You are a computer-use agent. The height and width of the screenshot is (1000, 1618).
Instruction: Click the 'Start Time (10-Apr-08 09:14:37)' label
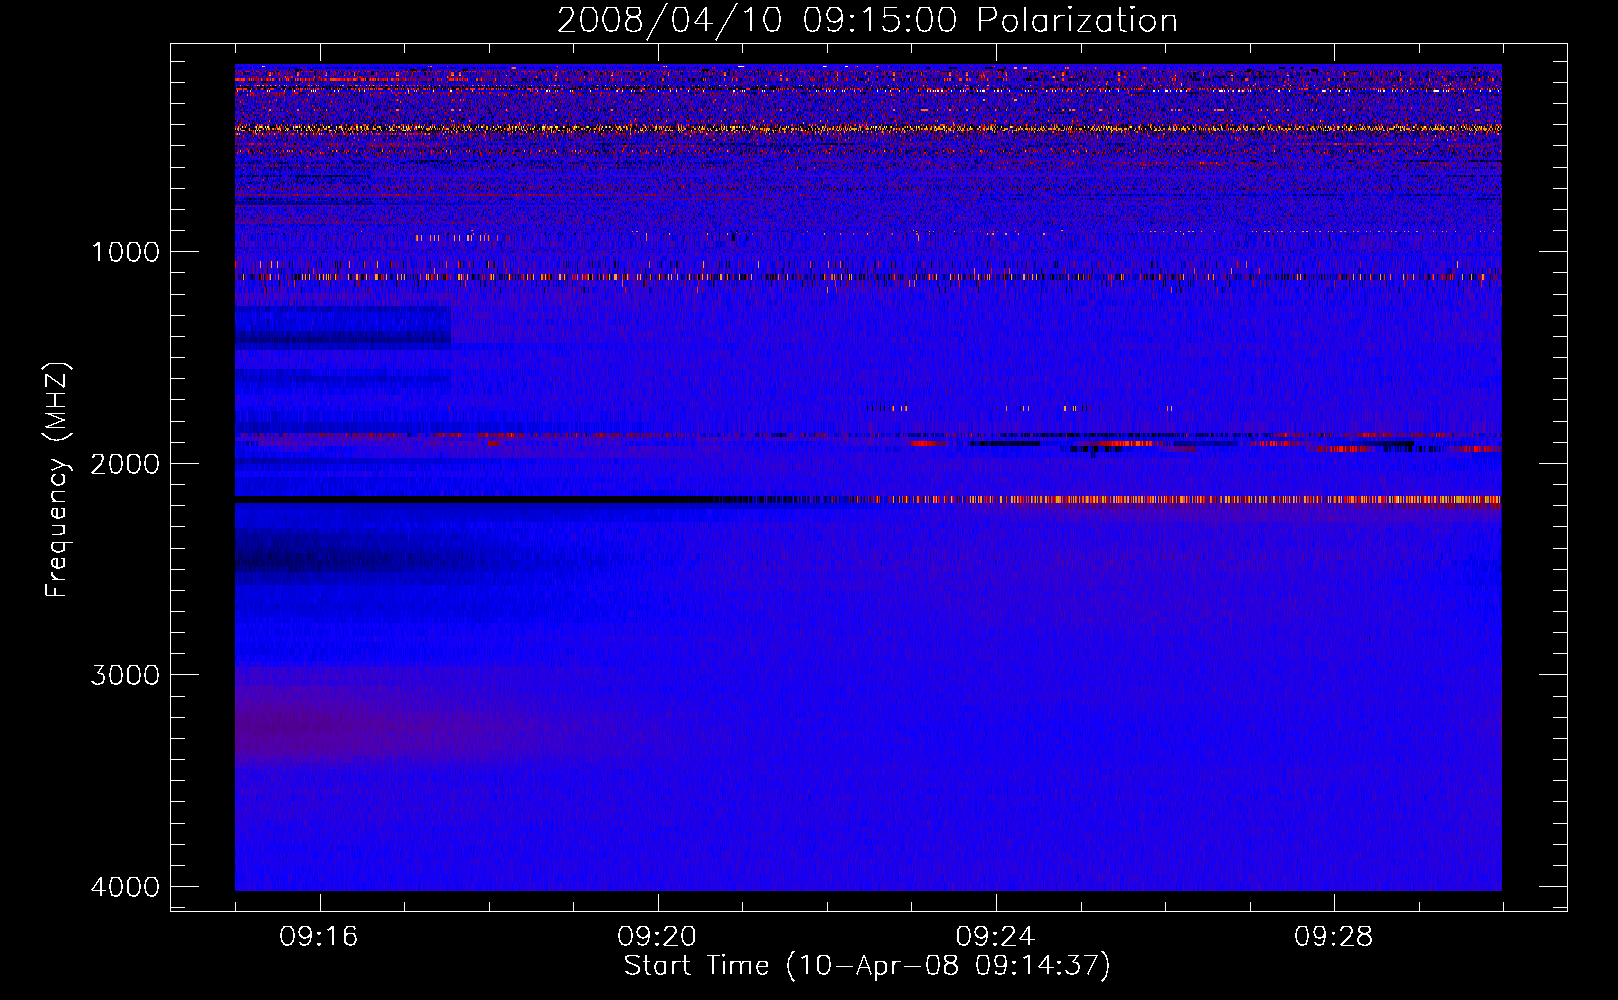[x=867, y=966]
